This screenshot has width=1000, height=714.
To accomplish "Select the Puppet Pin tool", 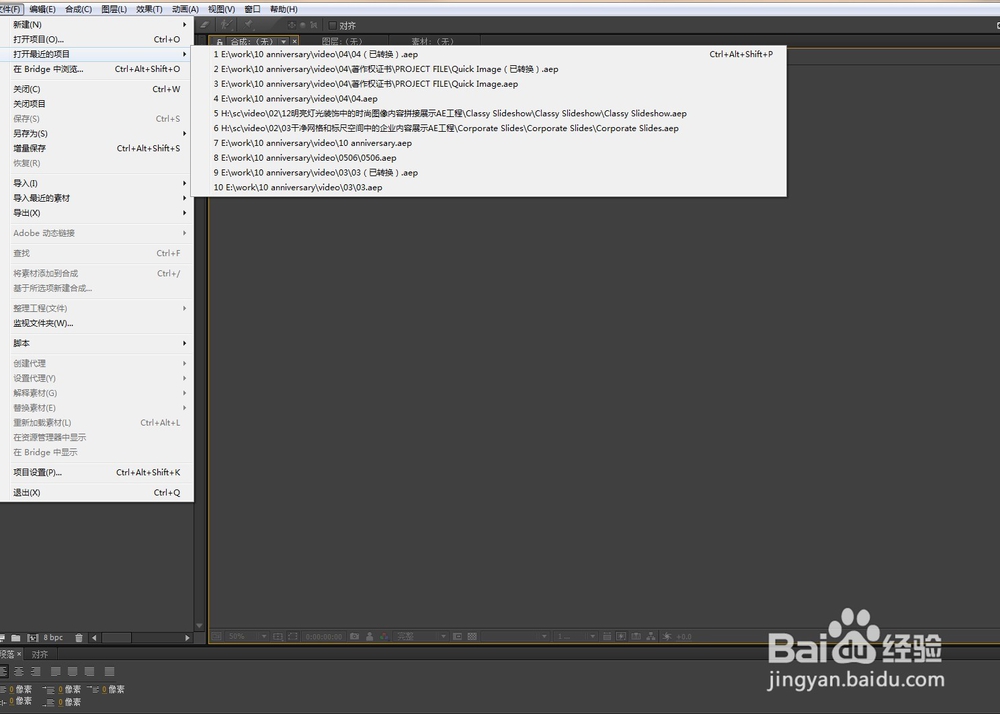I will [x=249, y=25].
